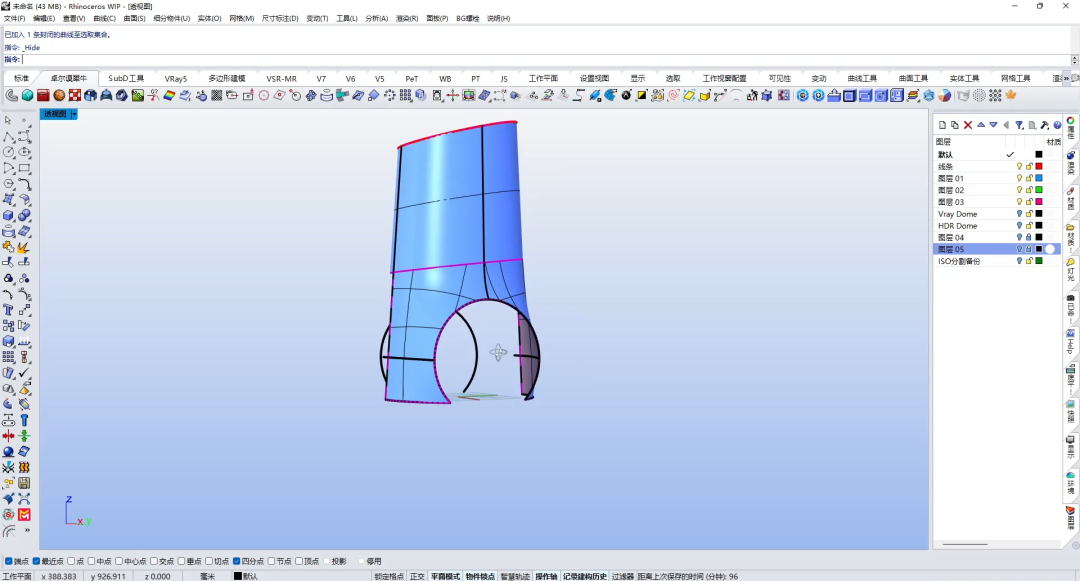
Task: Choose the box solid tool icon
Action: point(8,215)
